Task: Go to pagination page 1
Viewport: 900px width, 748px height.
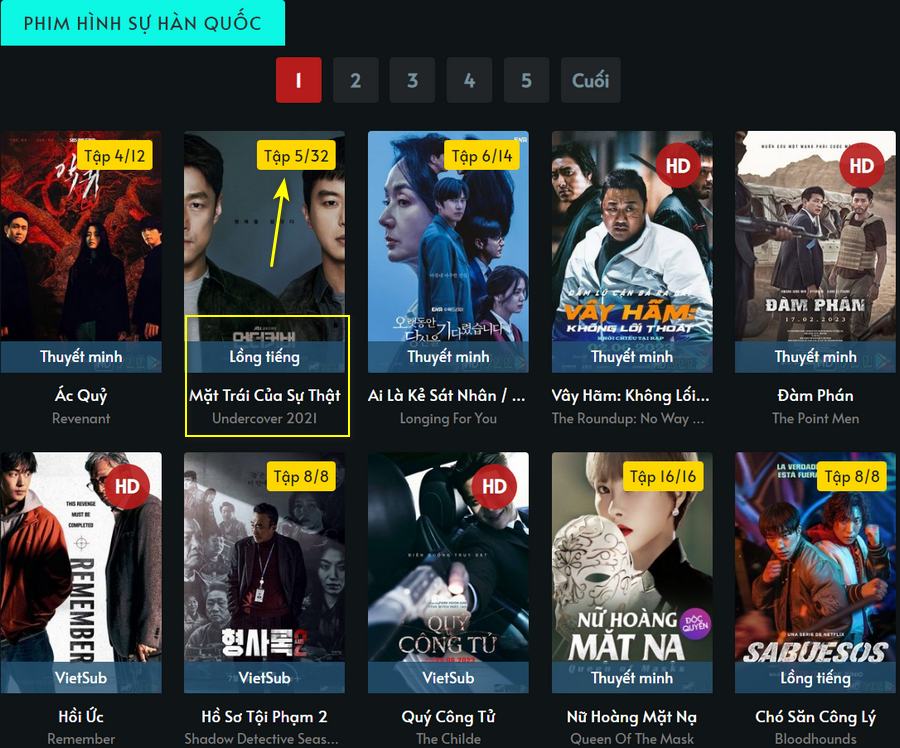Action: (298, 80)
